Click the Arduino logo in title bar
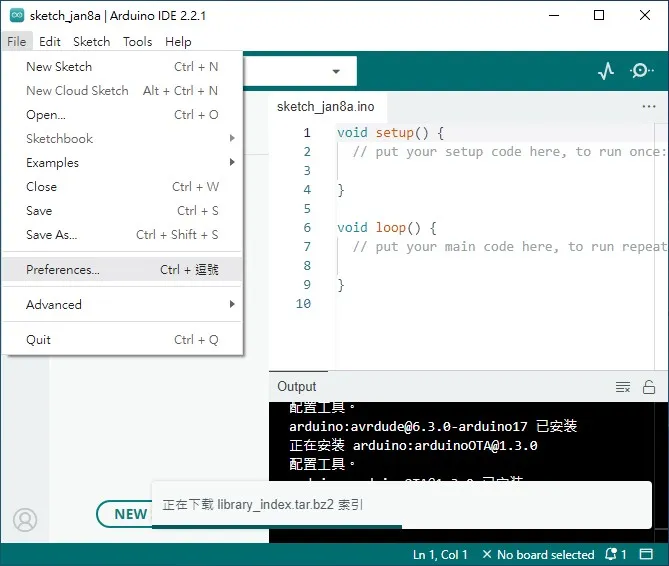This screenshot has width=669, height=566. [x=17, y=15]
